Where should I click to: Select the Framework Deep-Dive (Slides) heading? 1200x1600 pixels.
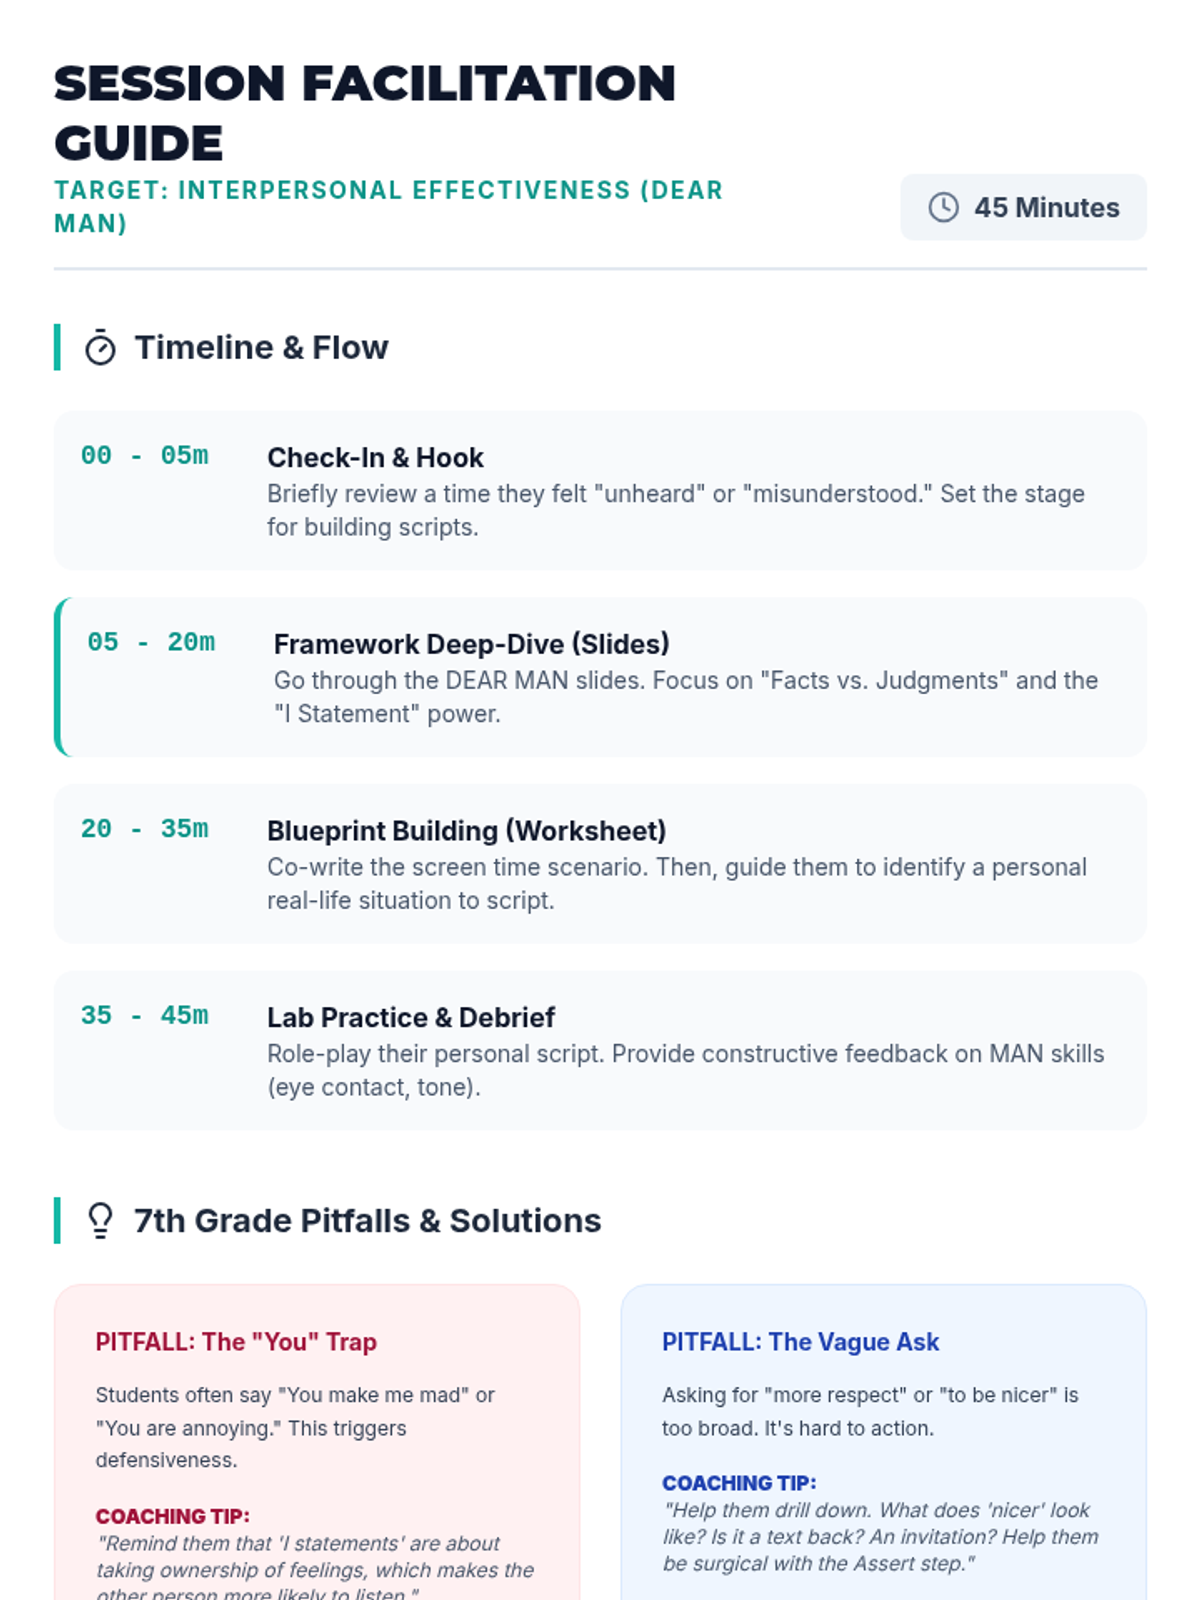(x=472, y=644)
